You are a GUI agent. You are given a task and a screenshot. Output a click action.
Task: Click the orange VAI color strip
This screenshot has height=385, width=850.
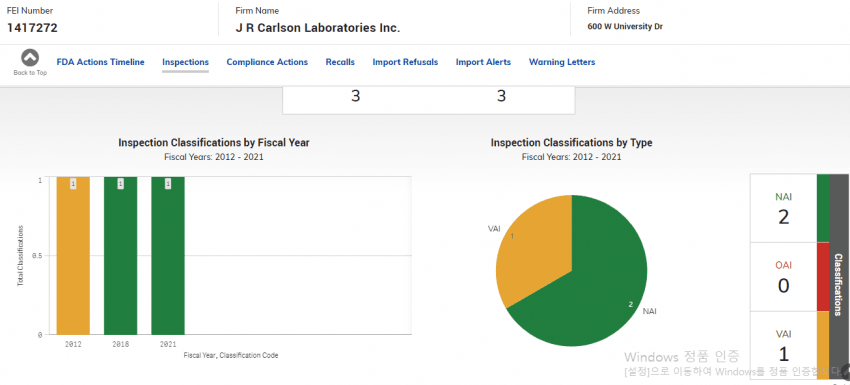pos(822,345)
